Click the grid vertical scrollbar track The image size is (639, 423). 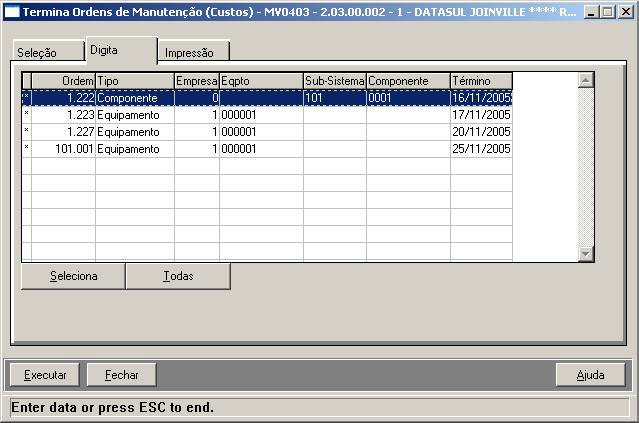(586, 167)
